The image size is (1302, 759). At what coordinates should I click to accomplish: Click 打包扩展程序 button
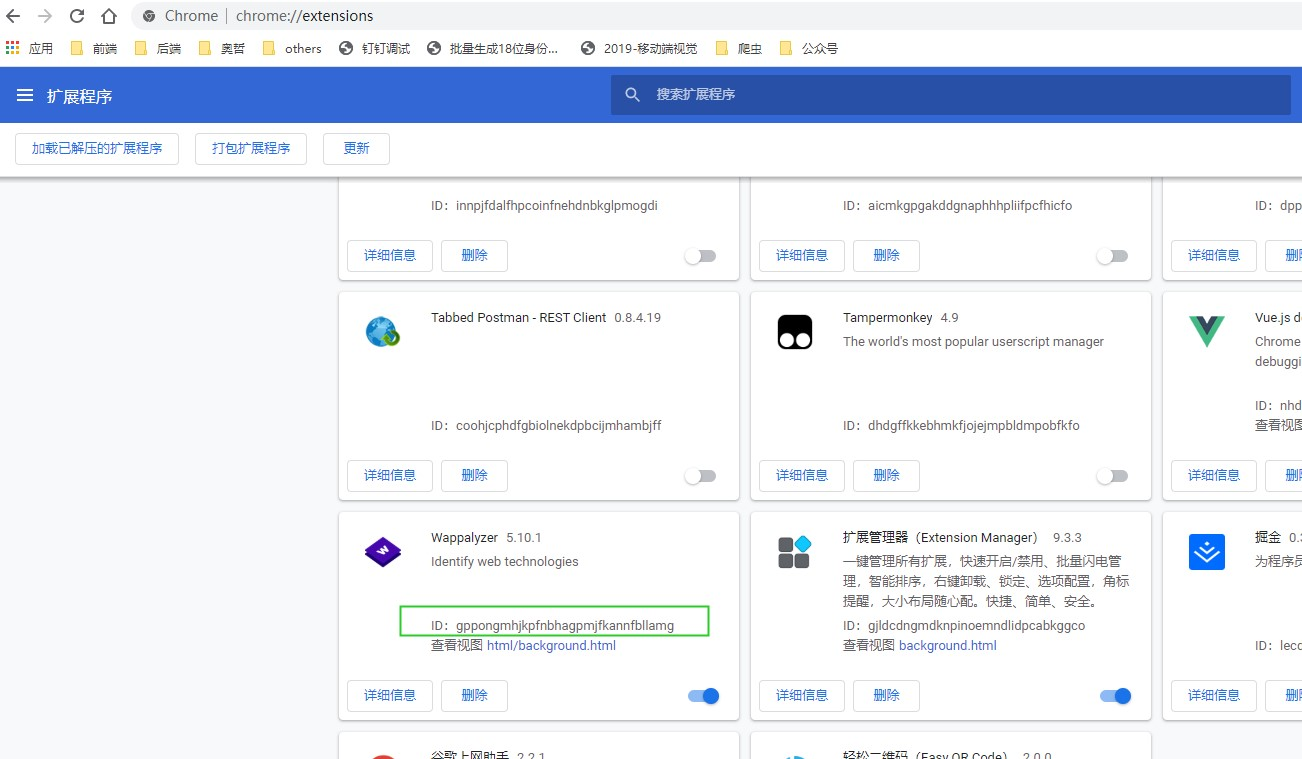click(251, 148)
